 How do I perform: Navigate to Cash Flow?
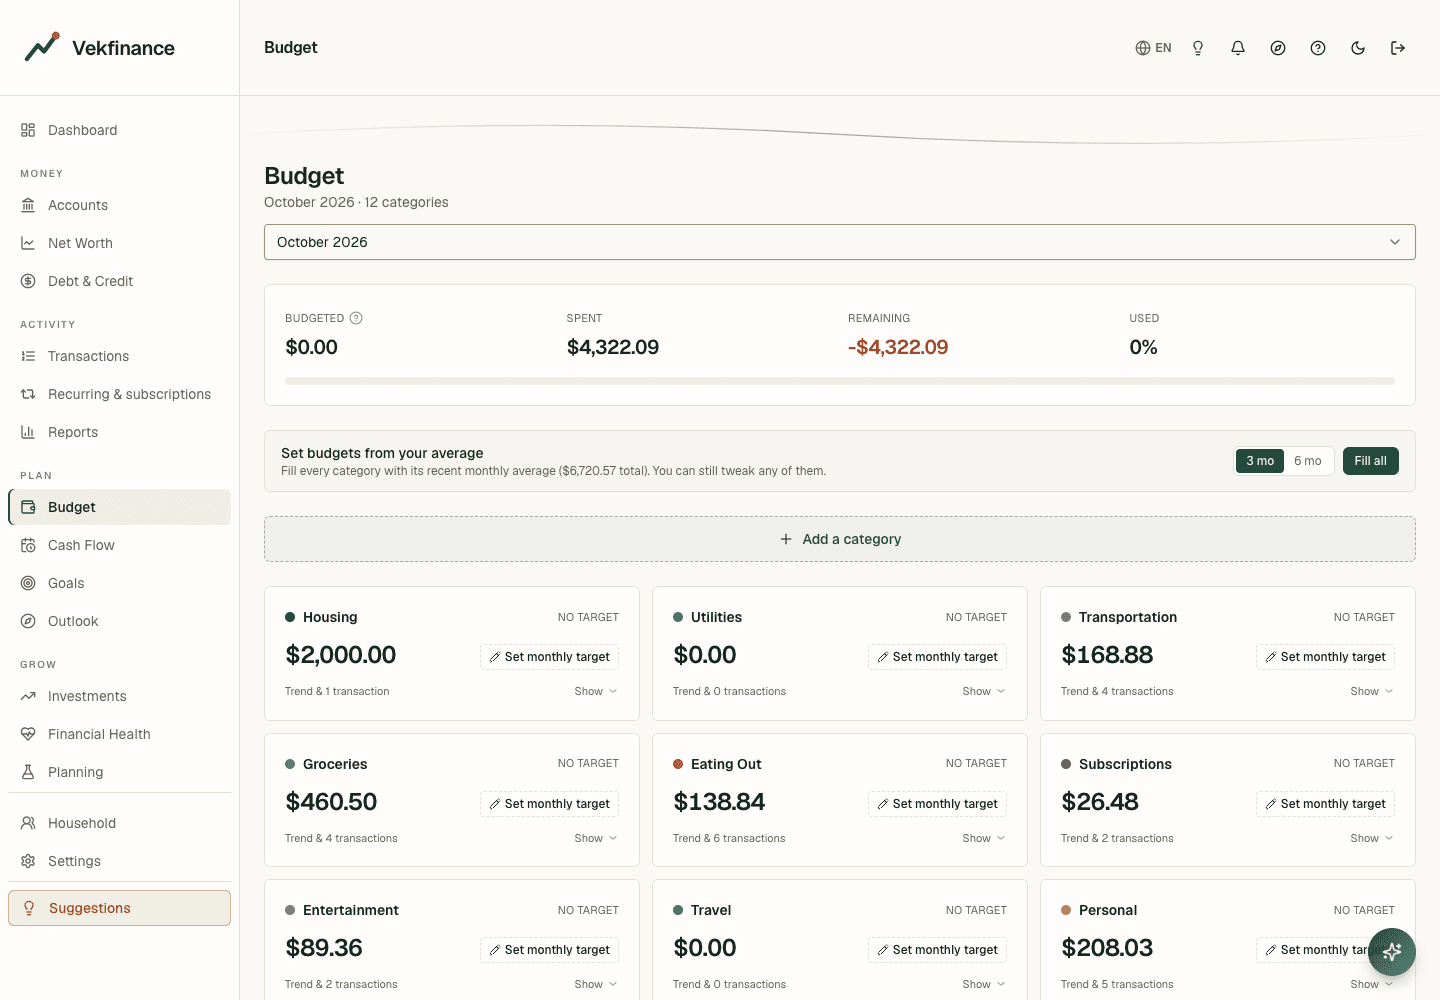(120, 545)
